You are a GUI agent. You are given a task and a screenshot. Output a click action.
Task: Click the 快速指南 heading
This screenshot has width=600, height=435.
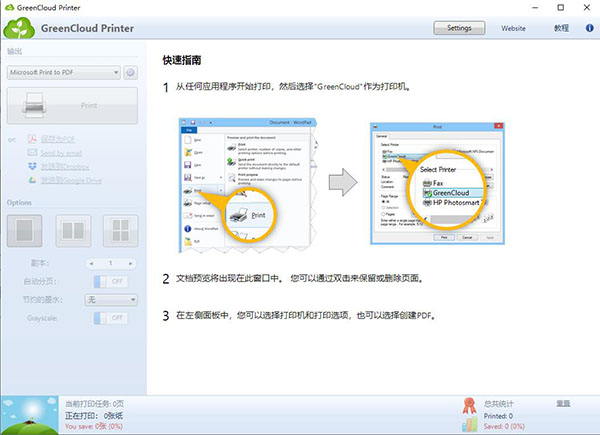click(x=182, y=60)
